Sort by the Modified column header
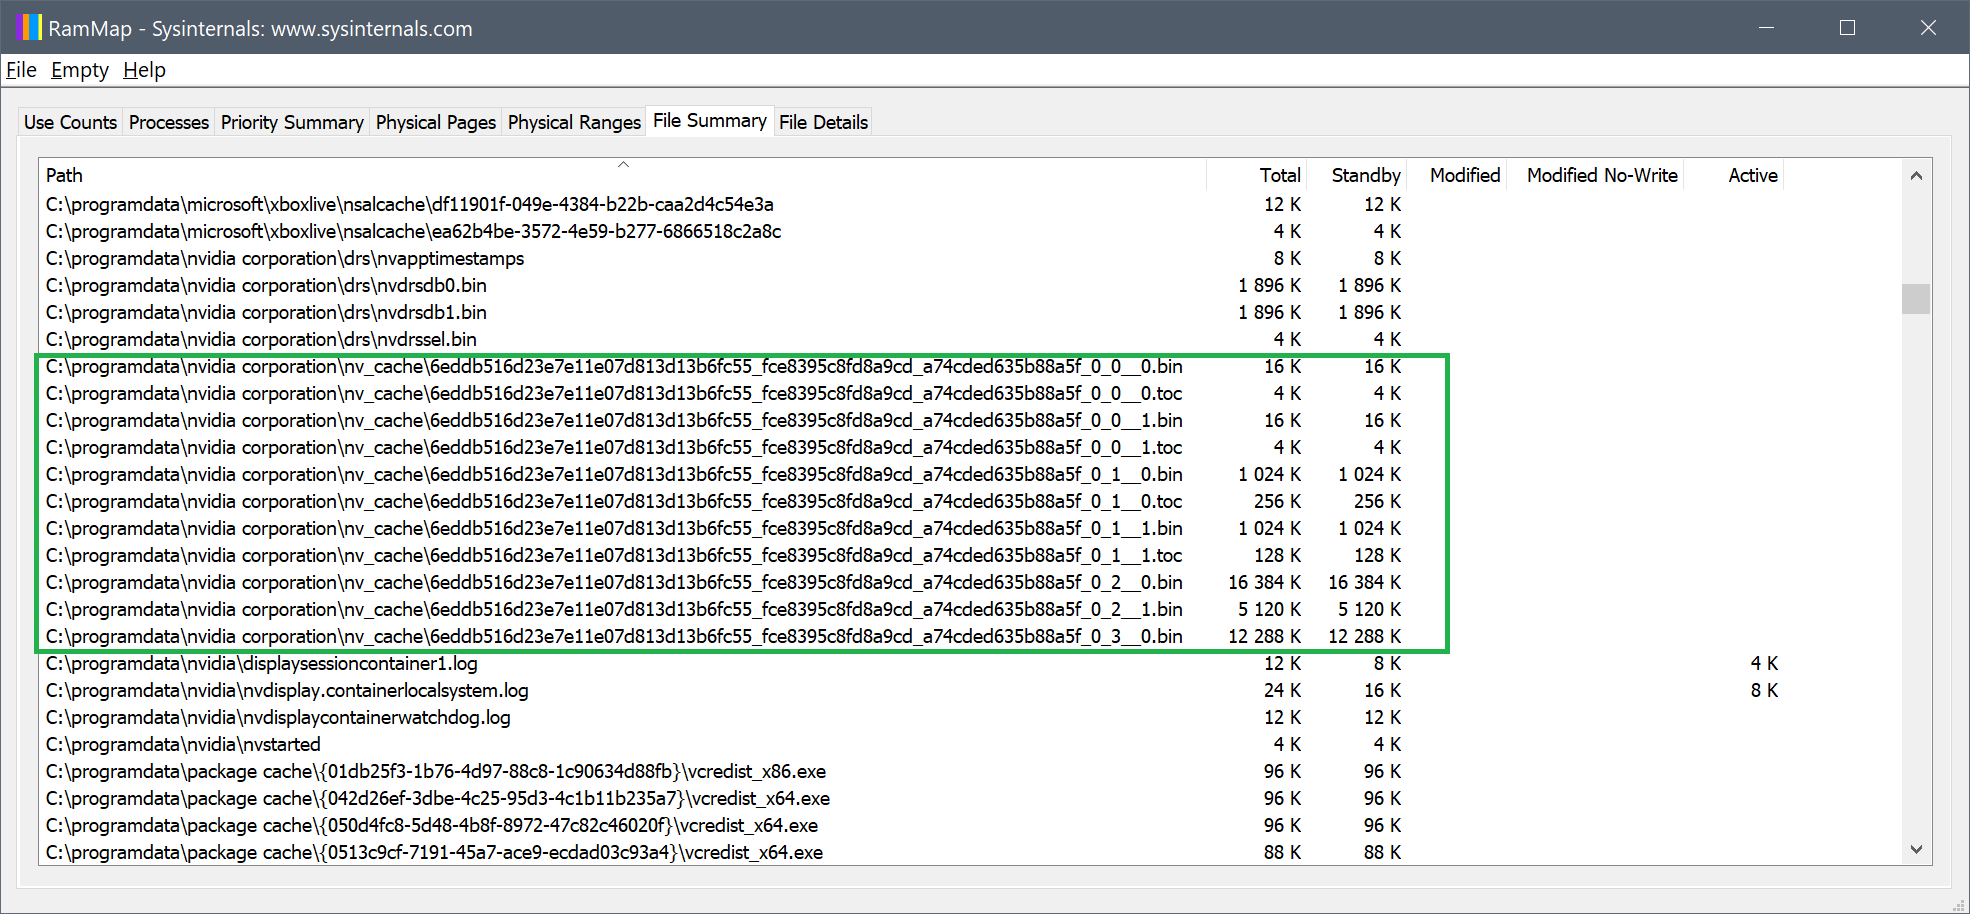 [1456, 175]
